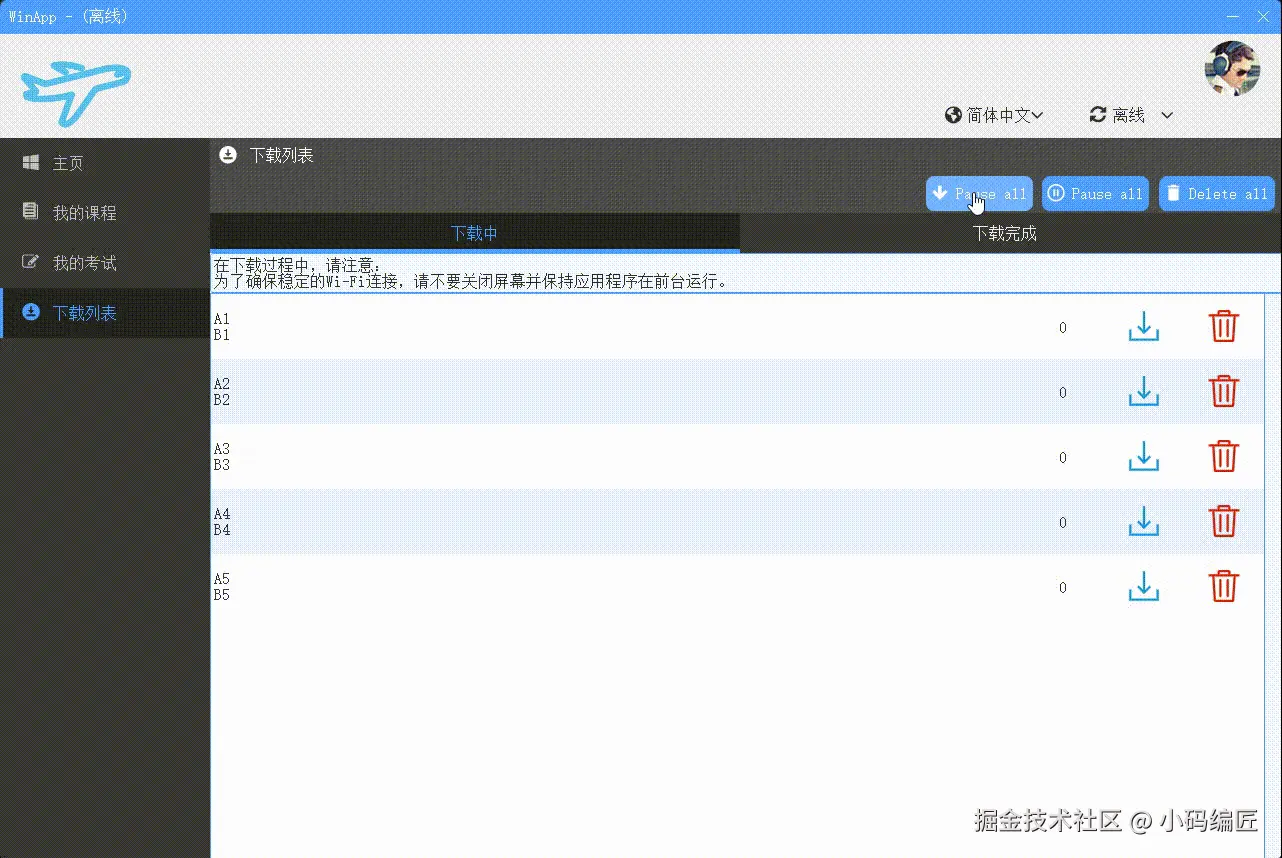Image resolution: width=1282 pixels, height=858 pixels.
Task: Click the A4 B4 row text
Action: (x=222, y=522)
